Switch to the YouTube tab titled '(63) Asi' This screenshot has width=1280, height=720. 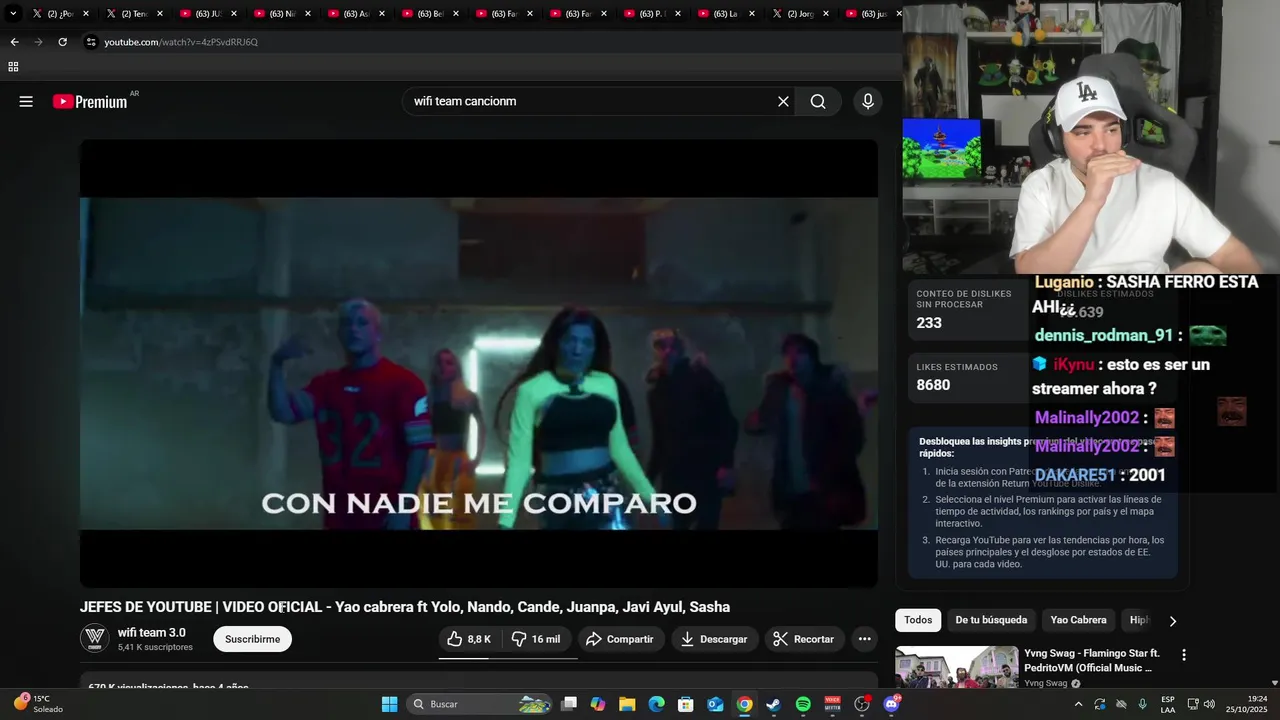356,14
